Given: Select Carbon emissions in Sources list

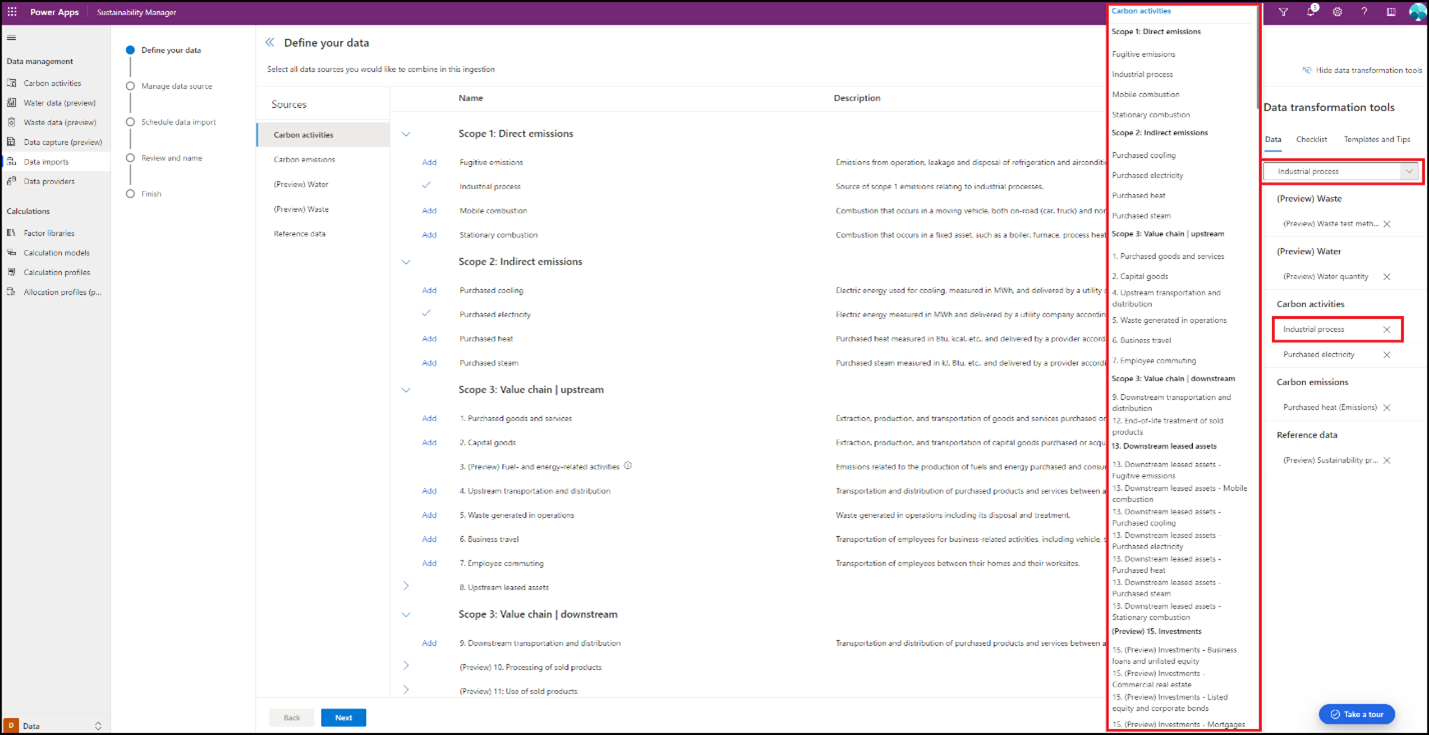Looking at the screenshot, I should (322, 160).
